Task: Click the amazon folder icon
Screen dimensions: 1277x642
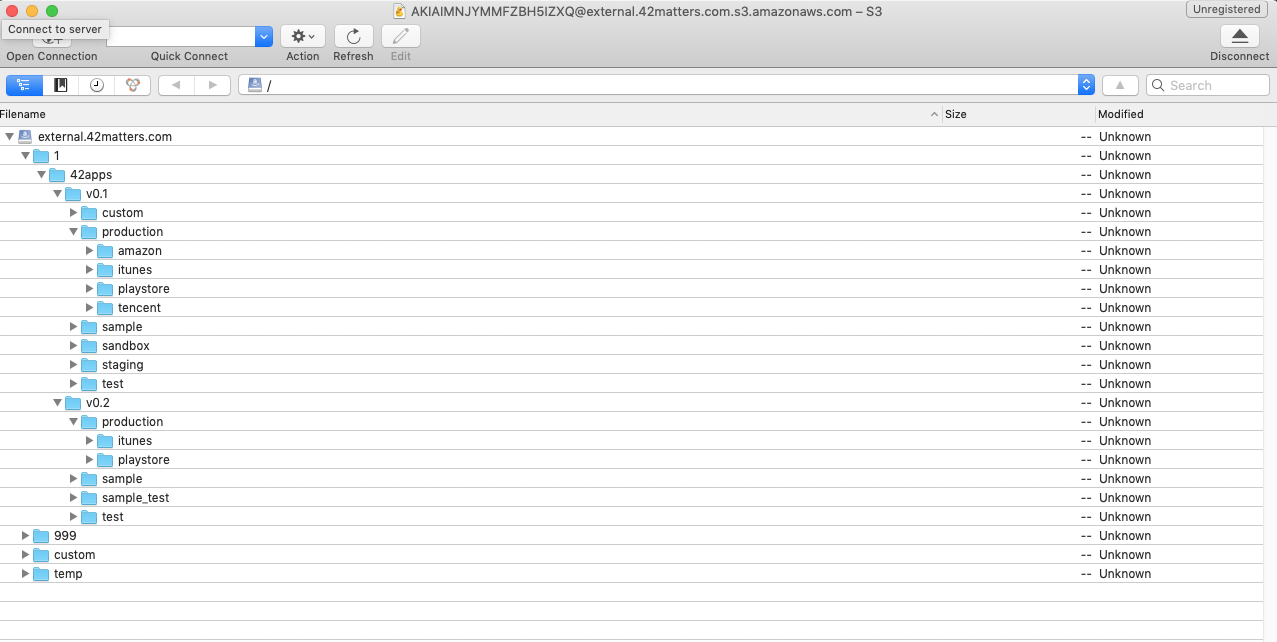Action: pyautogui.click(x=105, y=251)
